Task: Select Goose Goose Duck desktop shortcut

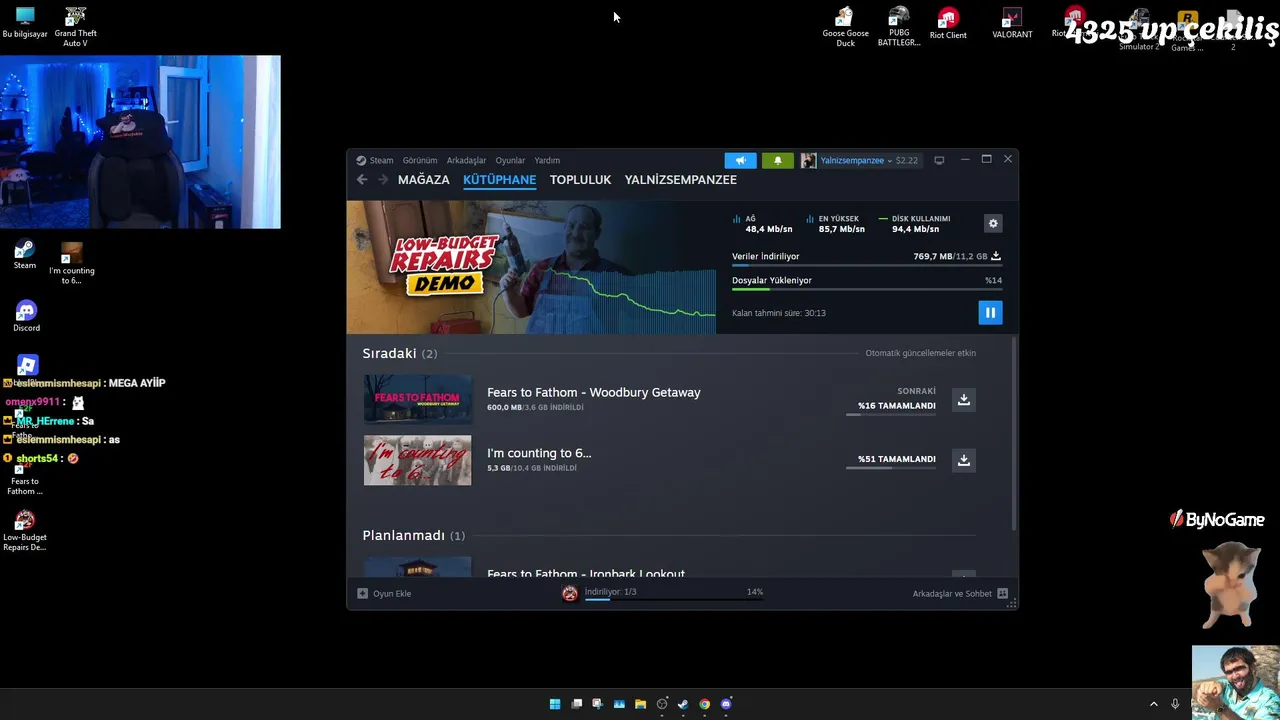Action: [x=846, y=27]
